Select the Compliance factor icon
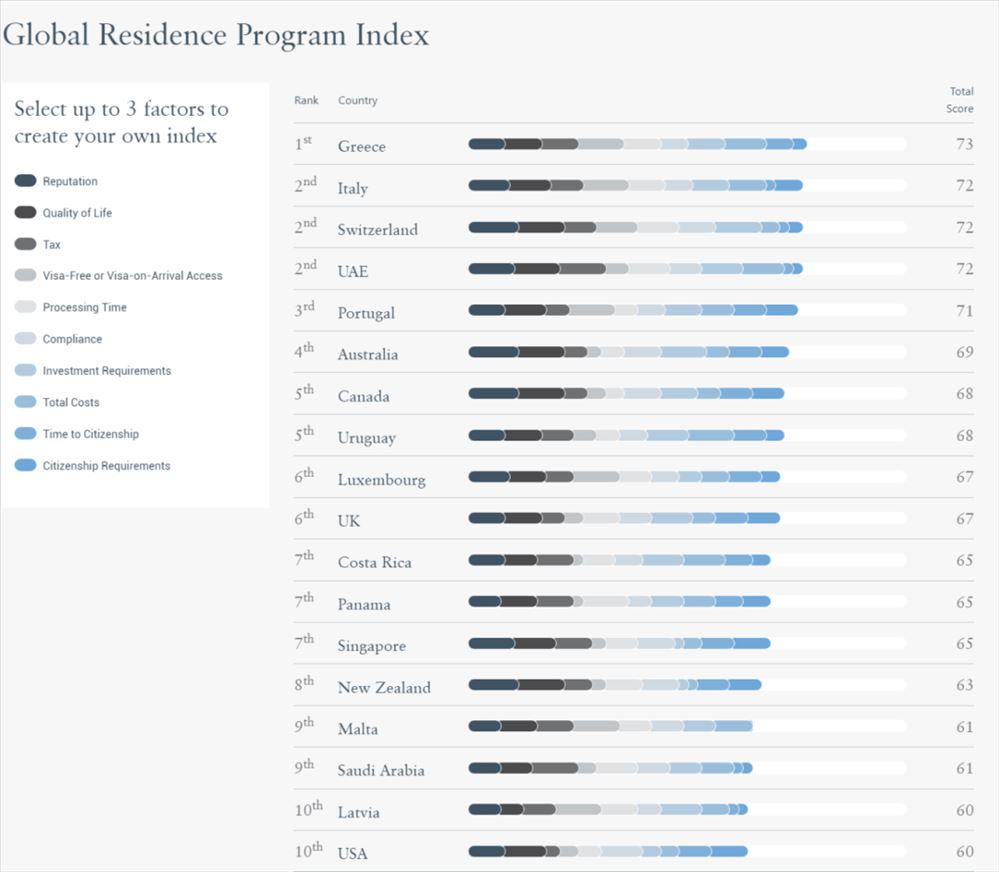The image size is (999, 872). click(27, 339)
